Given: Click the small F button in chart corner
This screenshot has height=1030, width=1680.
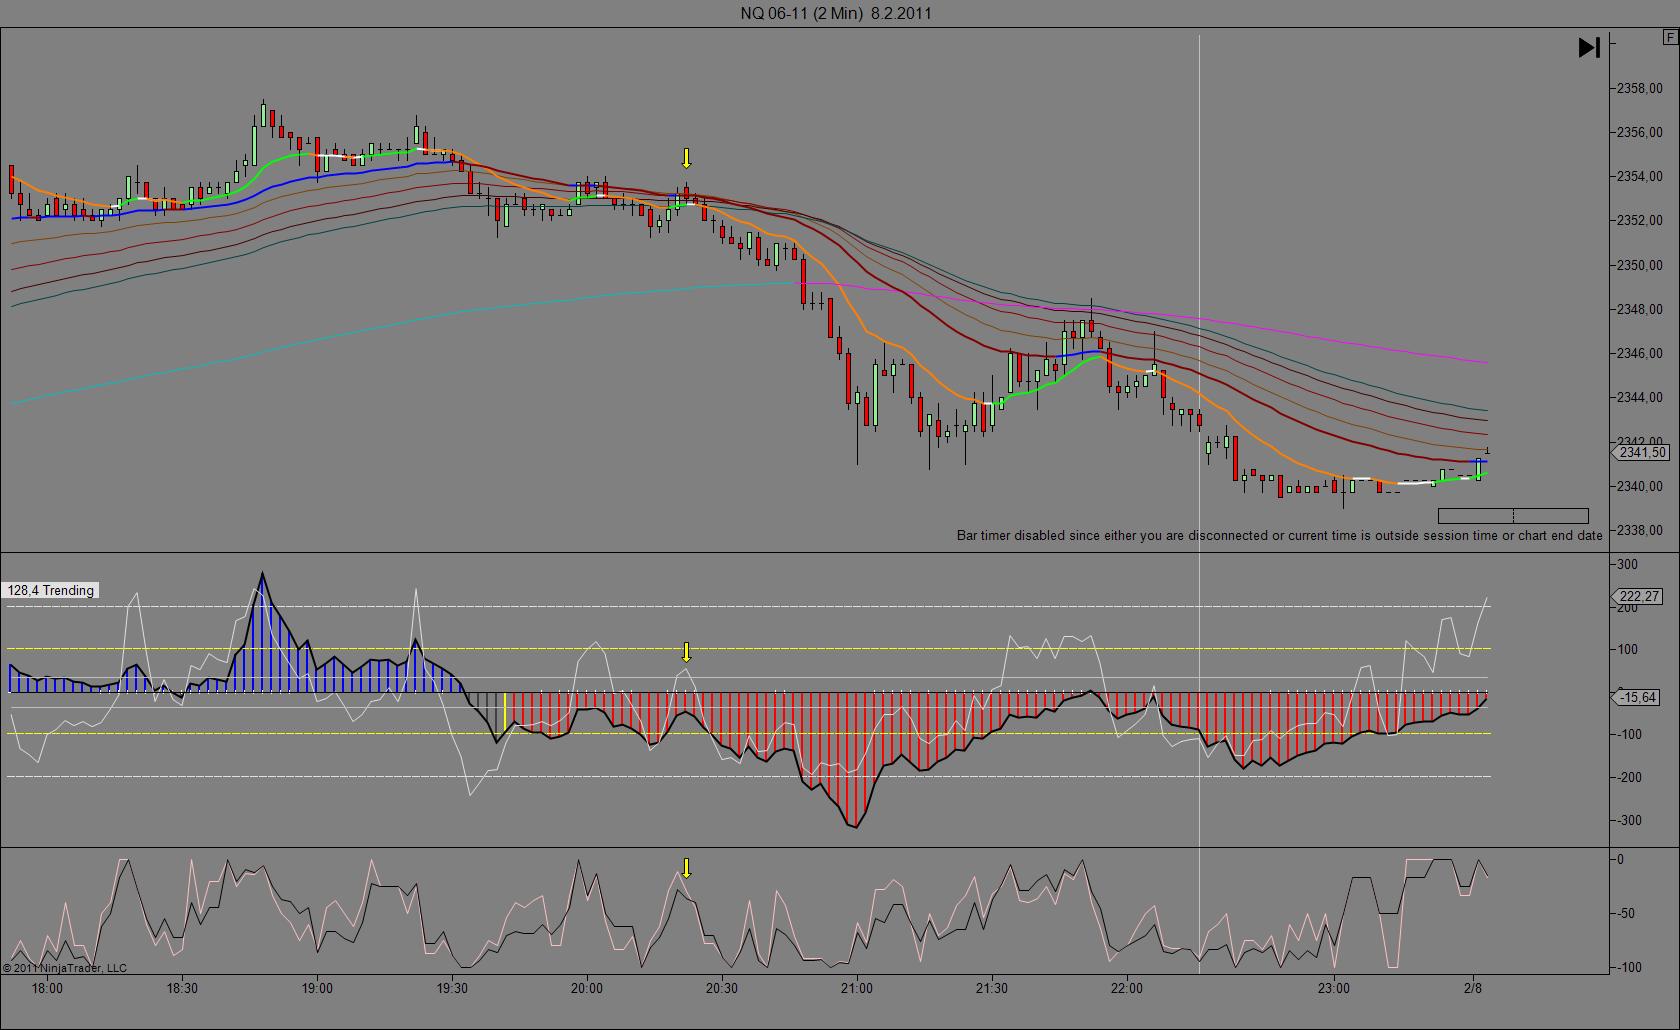Looking at the screenshot, I should [1670, 38].
